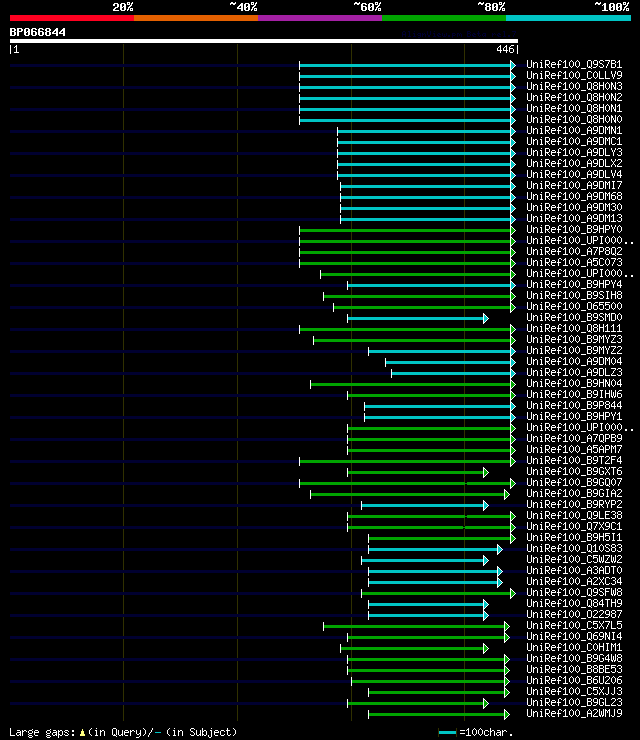Select label UniRef100_A2WMJ9

coord(574,713)
